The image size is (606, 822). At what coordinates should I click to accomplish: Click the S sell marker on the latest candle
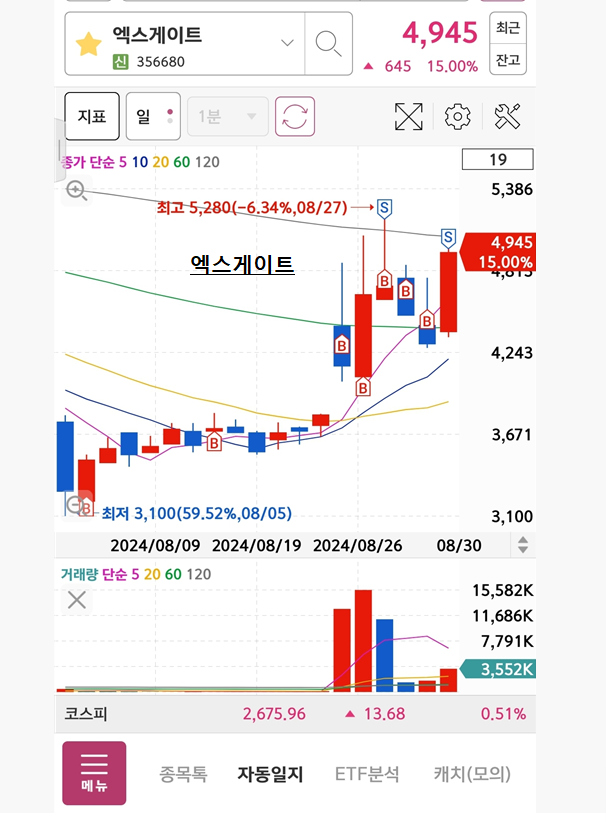pyautogui.click(x=448, y=238)
